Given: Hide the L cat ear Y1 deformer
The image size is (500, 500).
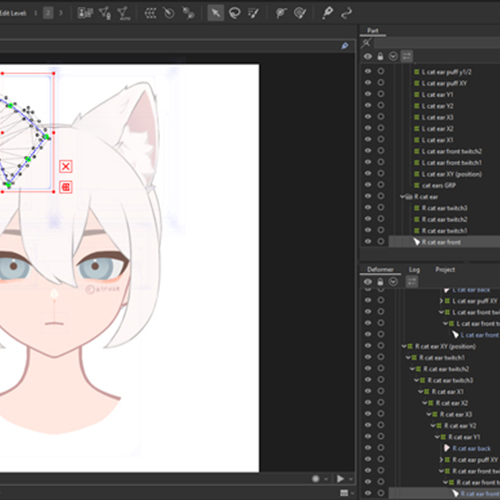Looking at the screenshot, I should (368, 94).
